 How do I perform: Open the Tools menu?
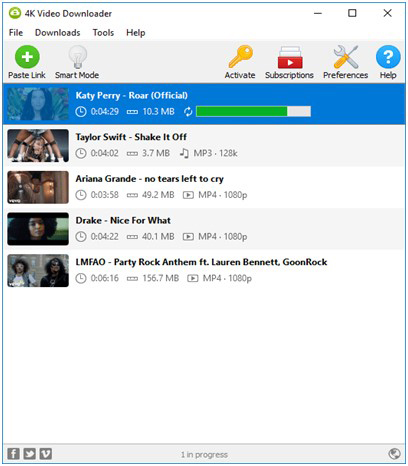point(103,33)
